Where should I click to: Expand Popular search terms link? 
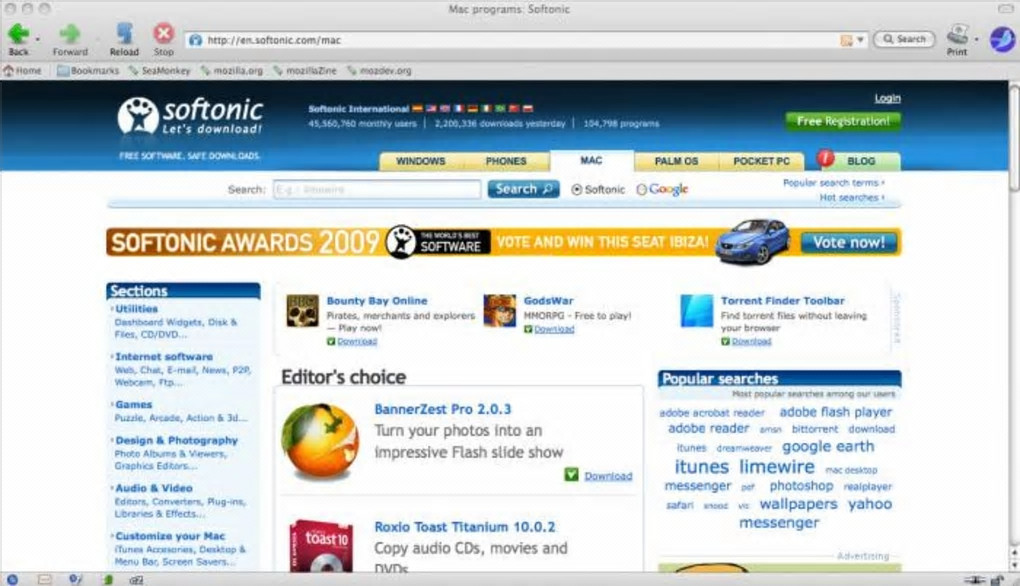point(833,183)
